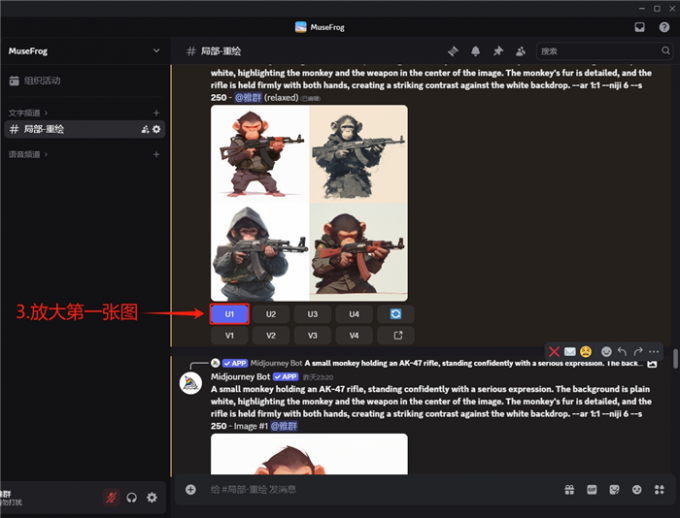Open the GIF picker icon

(592, 490)
